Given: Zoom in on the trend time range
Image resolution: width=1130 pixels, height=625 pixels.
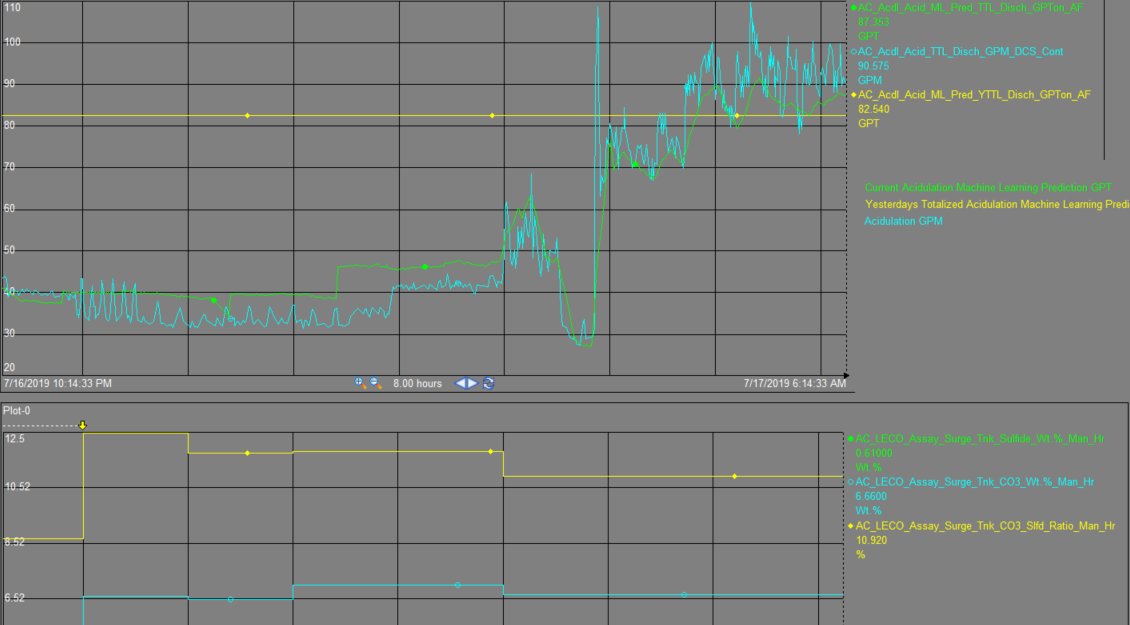Looking at the screenshot, I should (360, 384).
